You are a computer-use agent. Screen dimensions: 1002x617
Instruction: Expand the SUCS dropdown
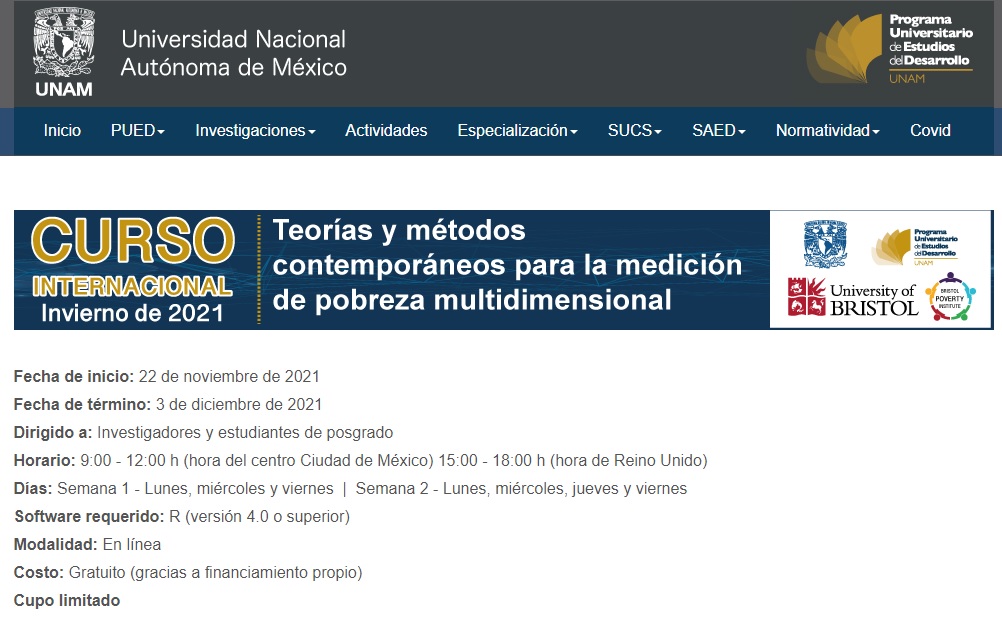point(635,130)
